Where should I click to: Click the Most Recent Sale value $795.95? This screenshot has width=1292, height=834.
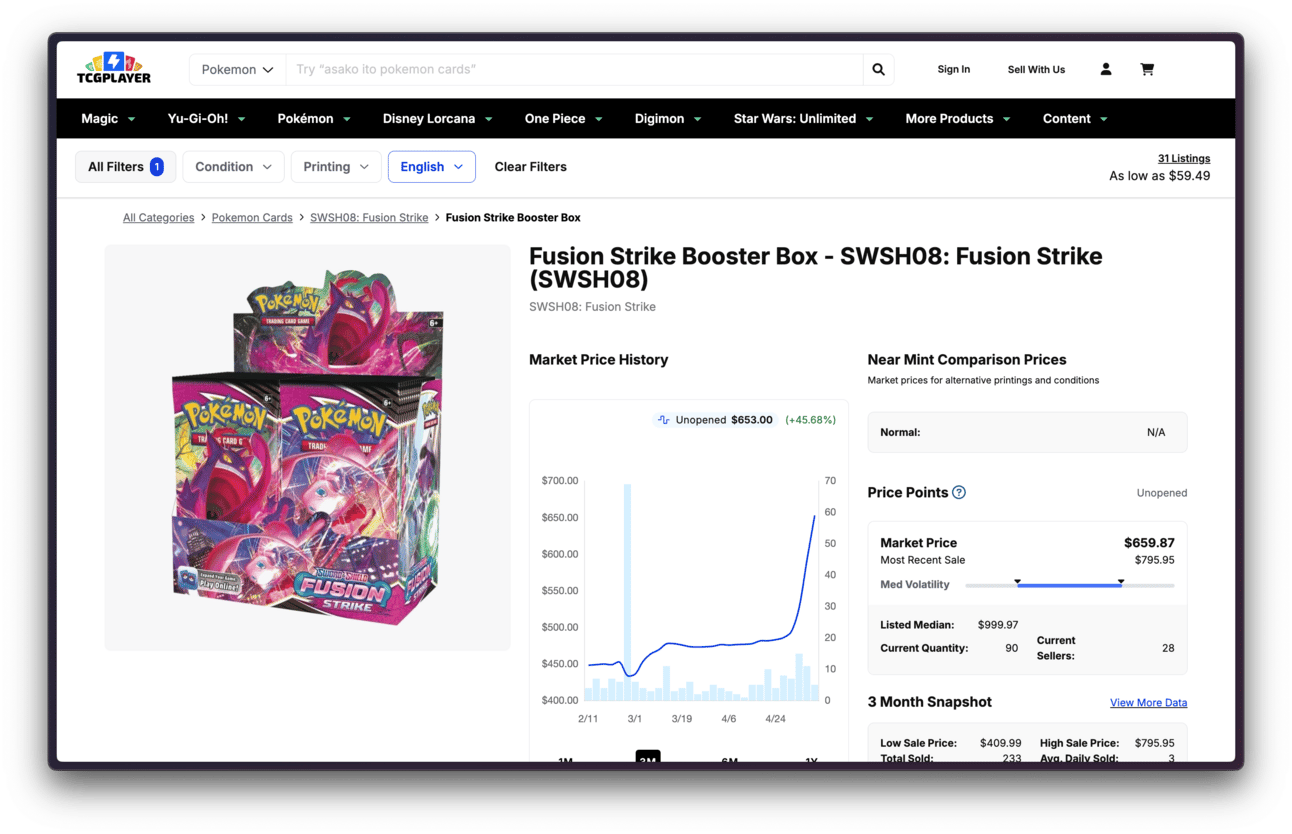click(x=1155, y=560)
